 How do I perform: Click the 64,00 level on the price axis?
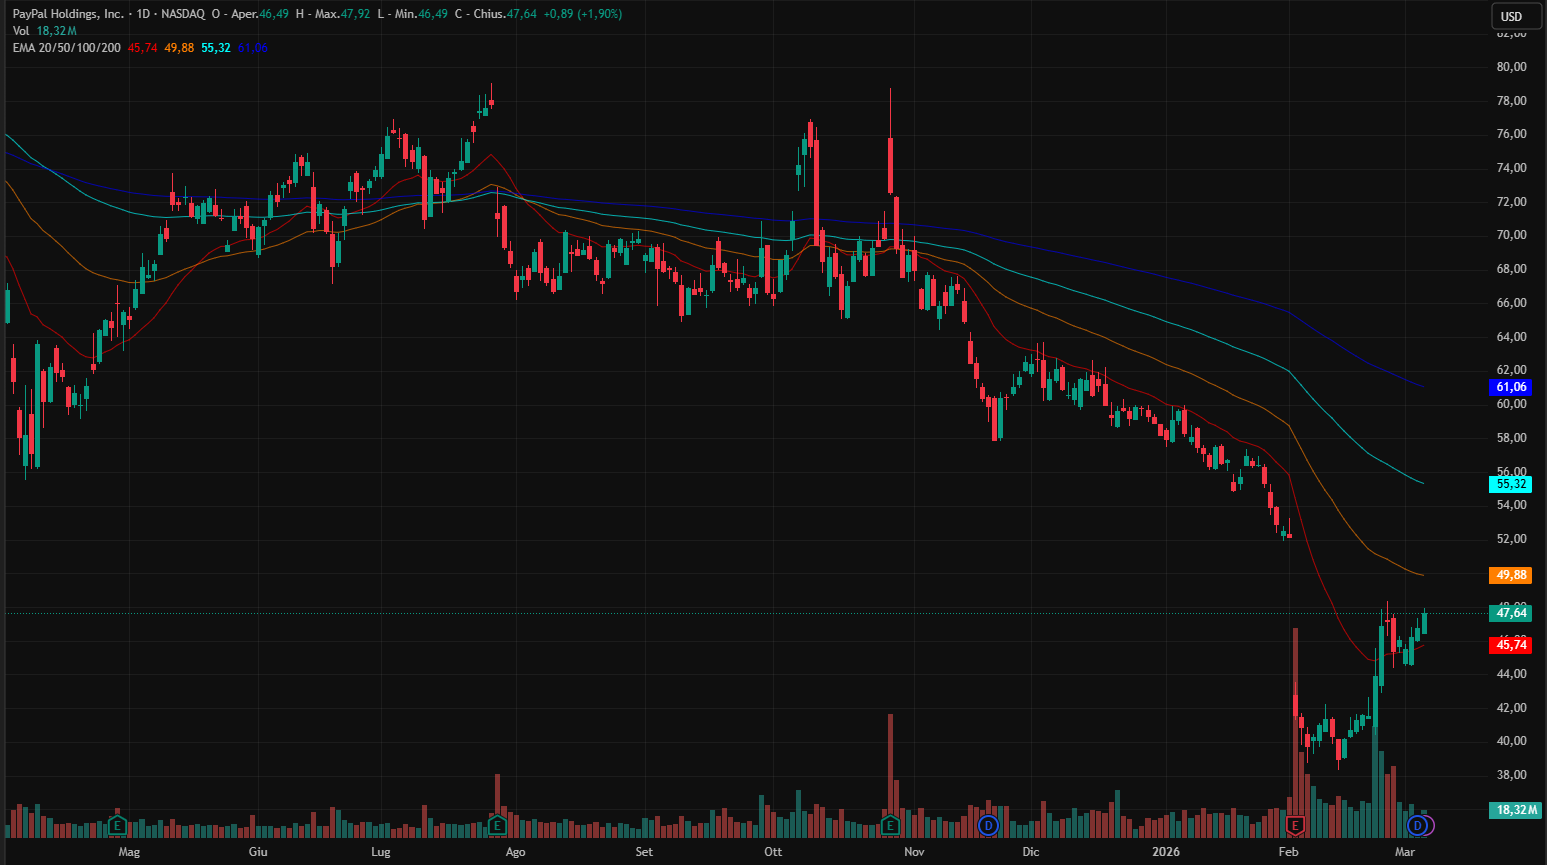1511,337
